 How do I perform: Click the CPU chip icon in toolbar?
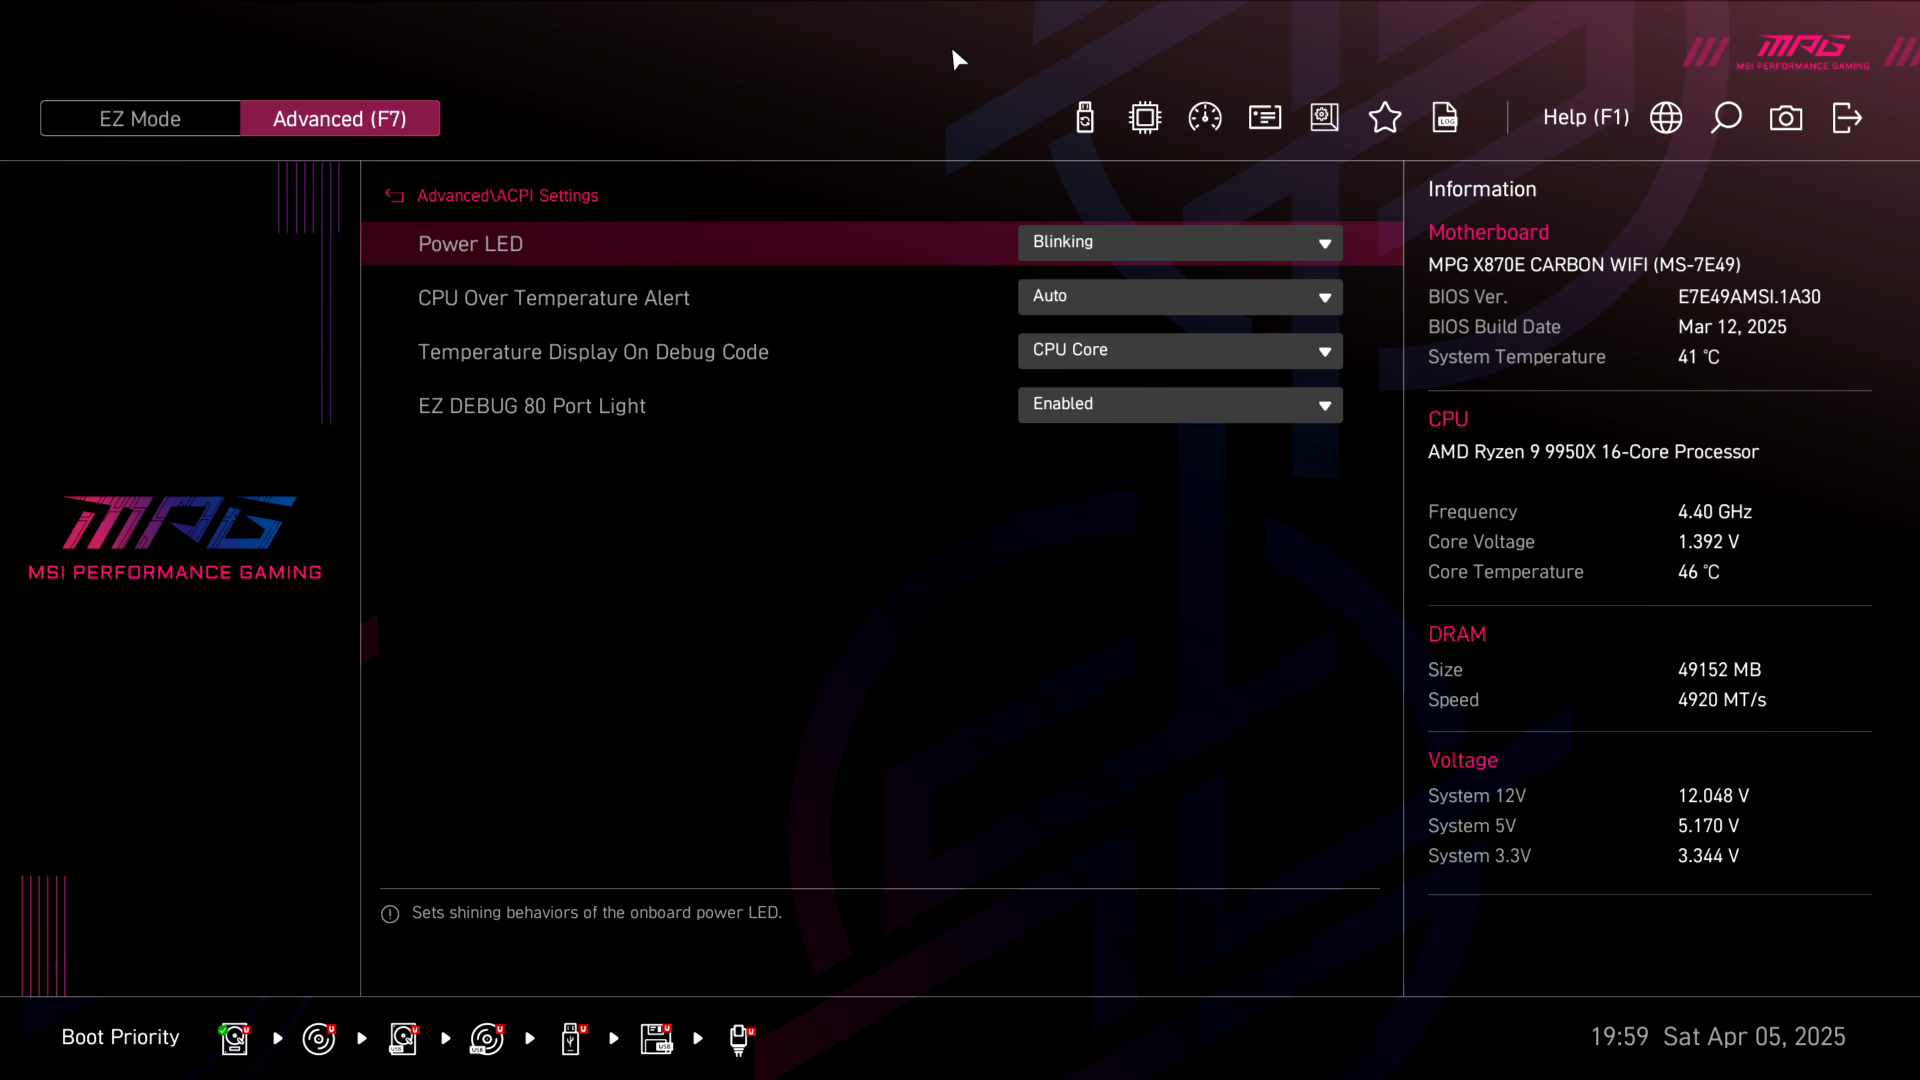coord(1145,118)
